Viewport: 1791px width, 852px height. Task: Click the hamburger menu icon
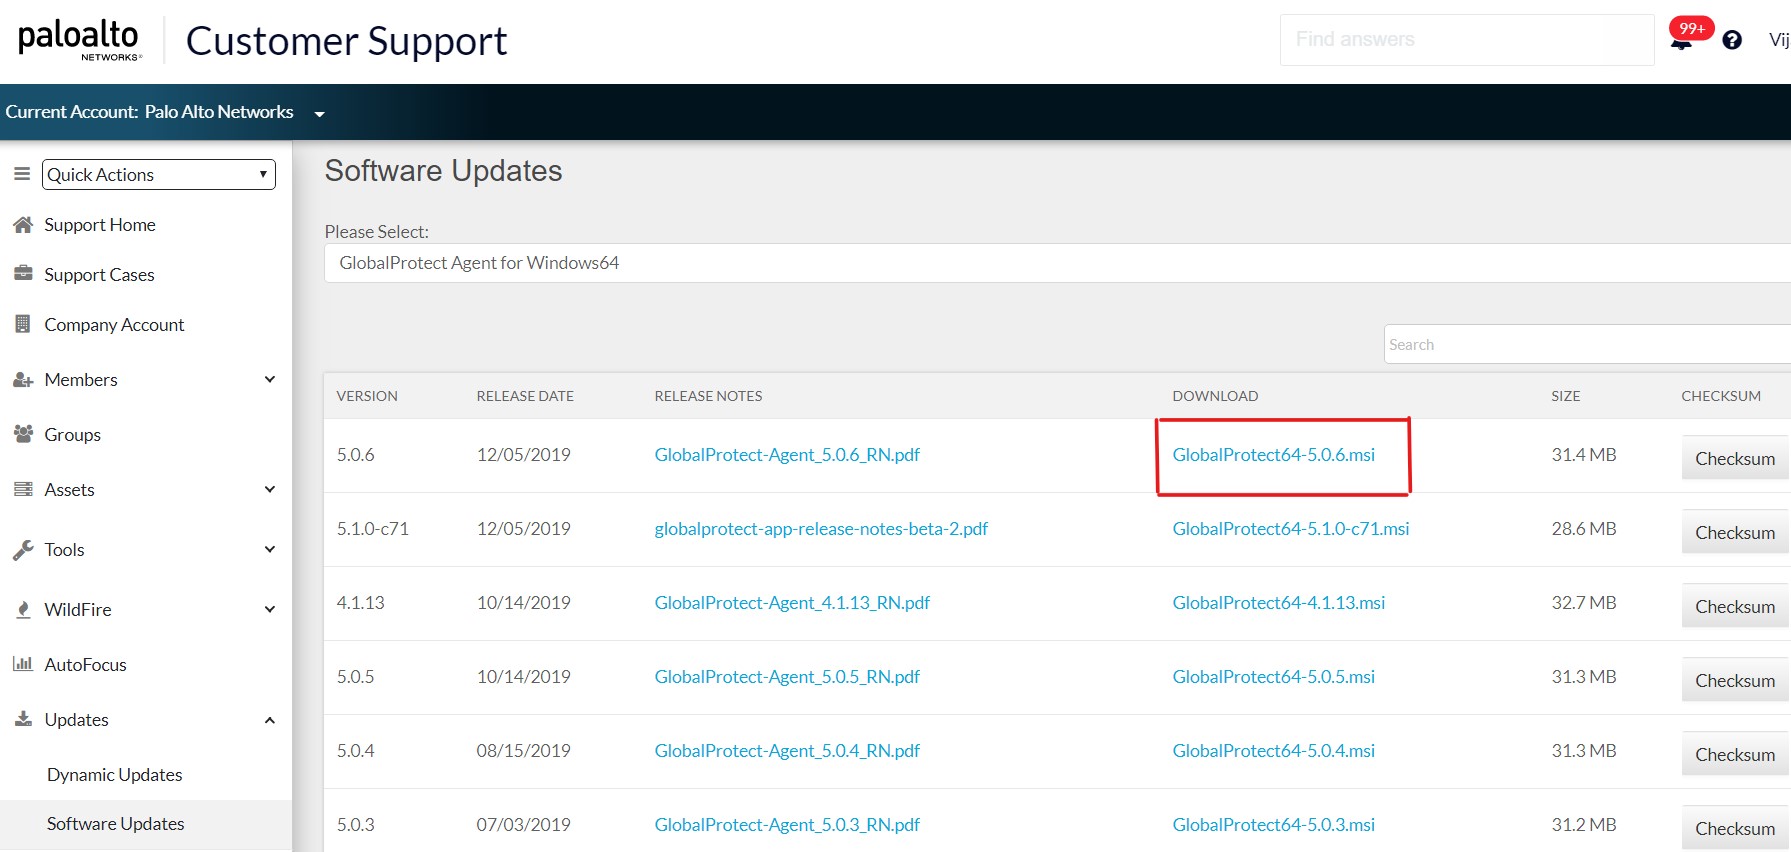click(21, 174)
